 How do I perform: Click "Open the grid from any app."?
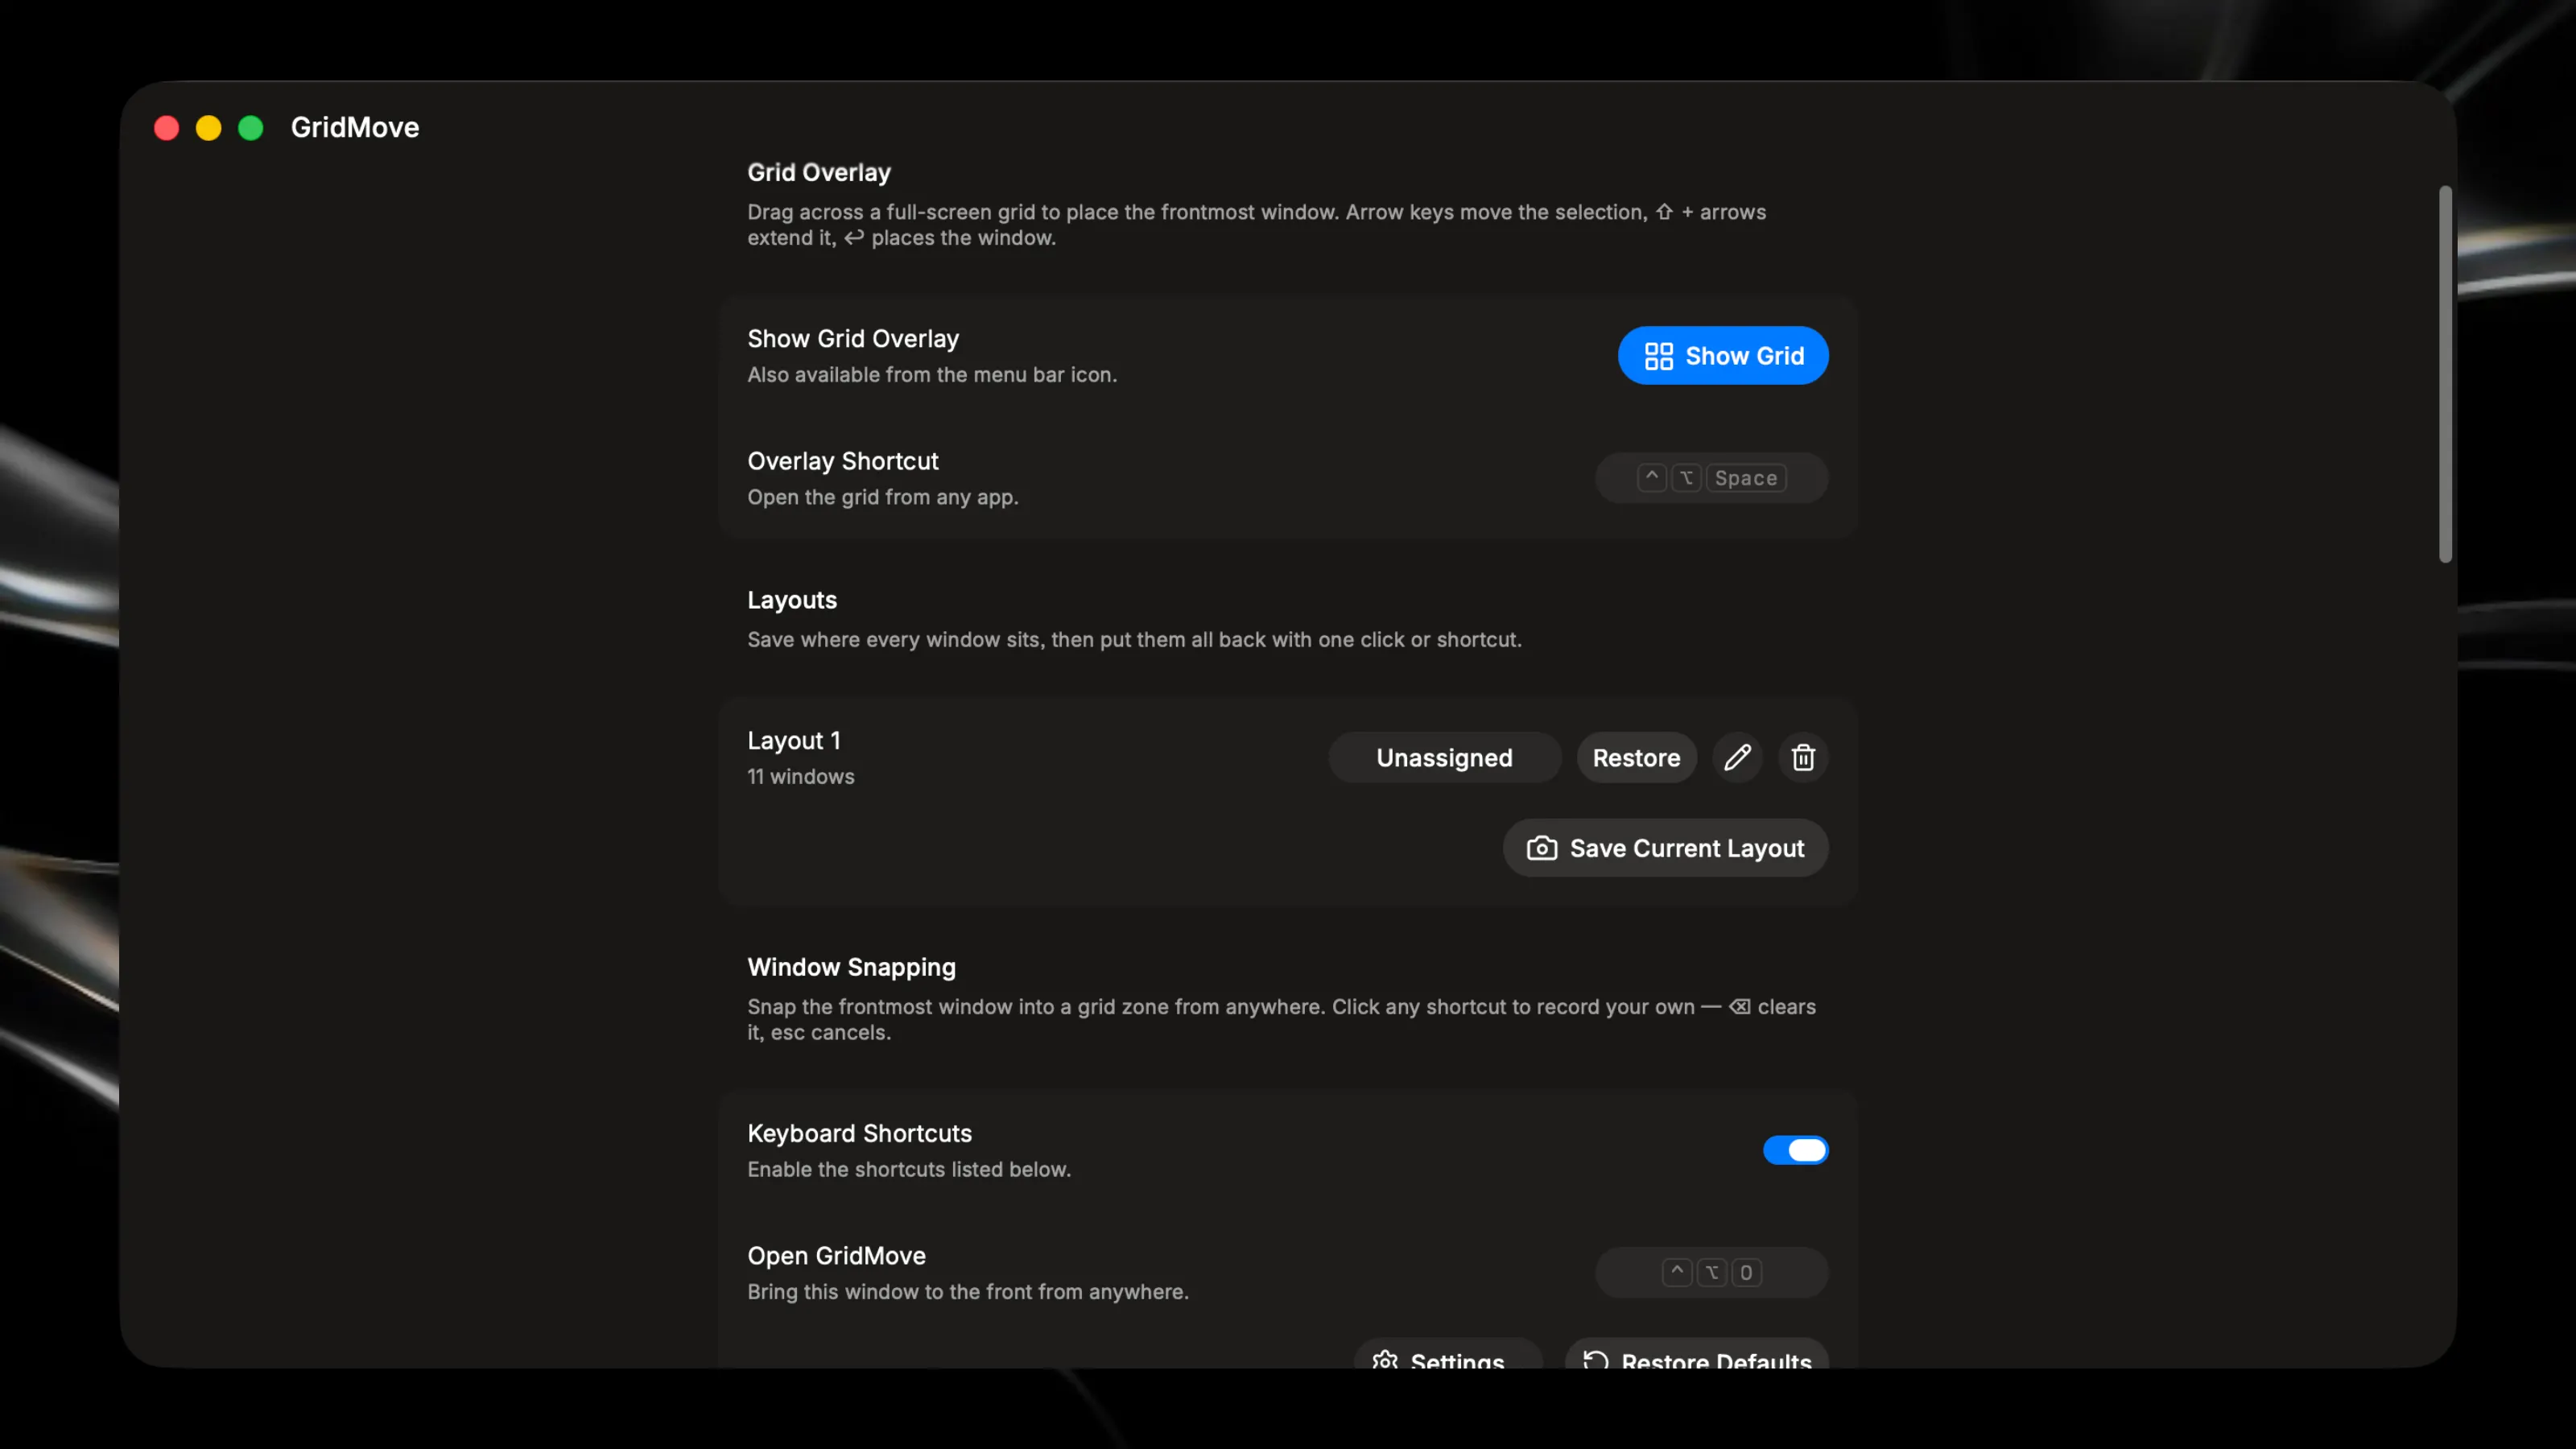tap(882, 497)
